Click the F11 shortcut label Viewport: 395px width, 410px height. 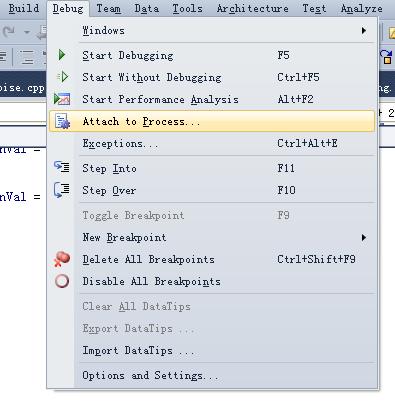pyautogui.click(x=286, y=168)
